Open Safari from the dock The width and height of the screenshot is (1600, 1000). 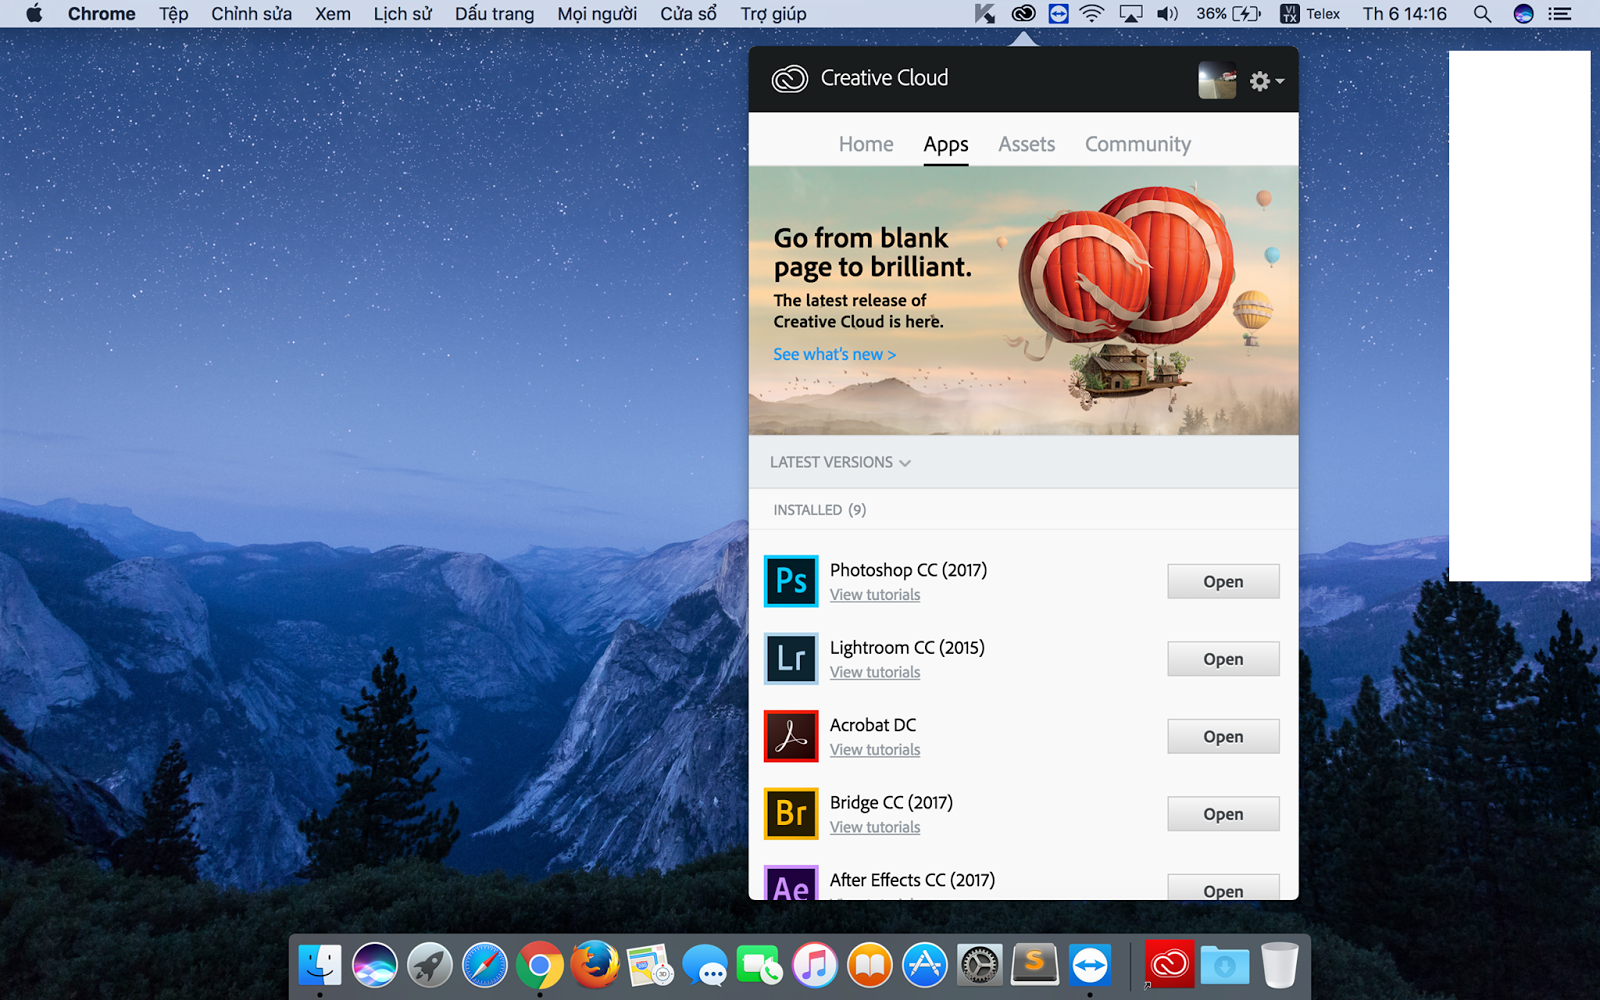point(485,966)
